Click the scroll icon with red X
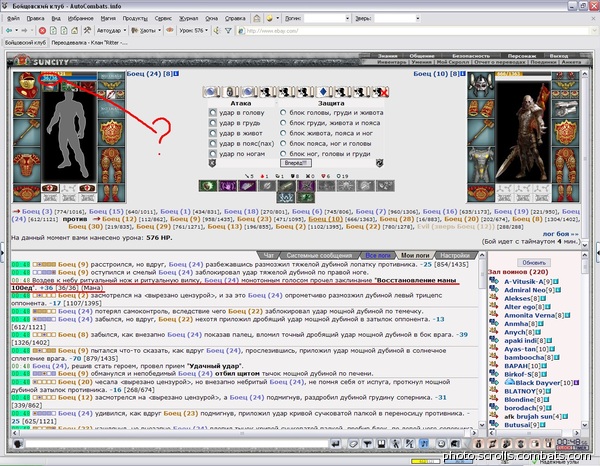 click(x=379, y=92)
